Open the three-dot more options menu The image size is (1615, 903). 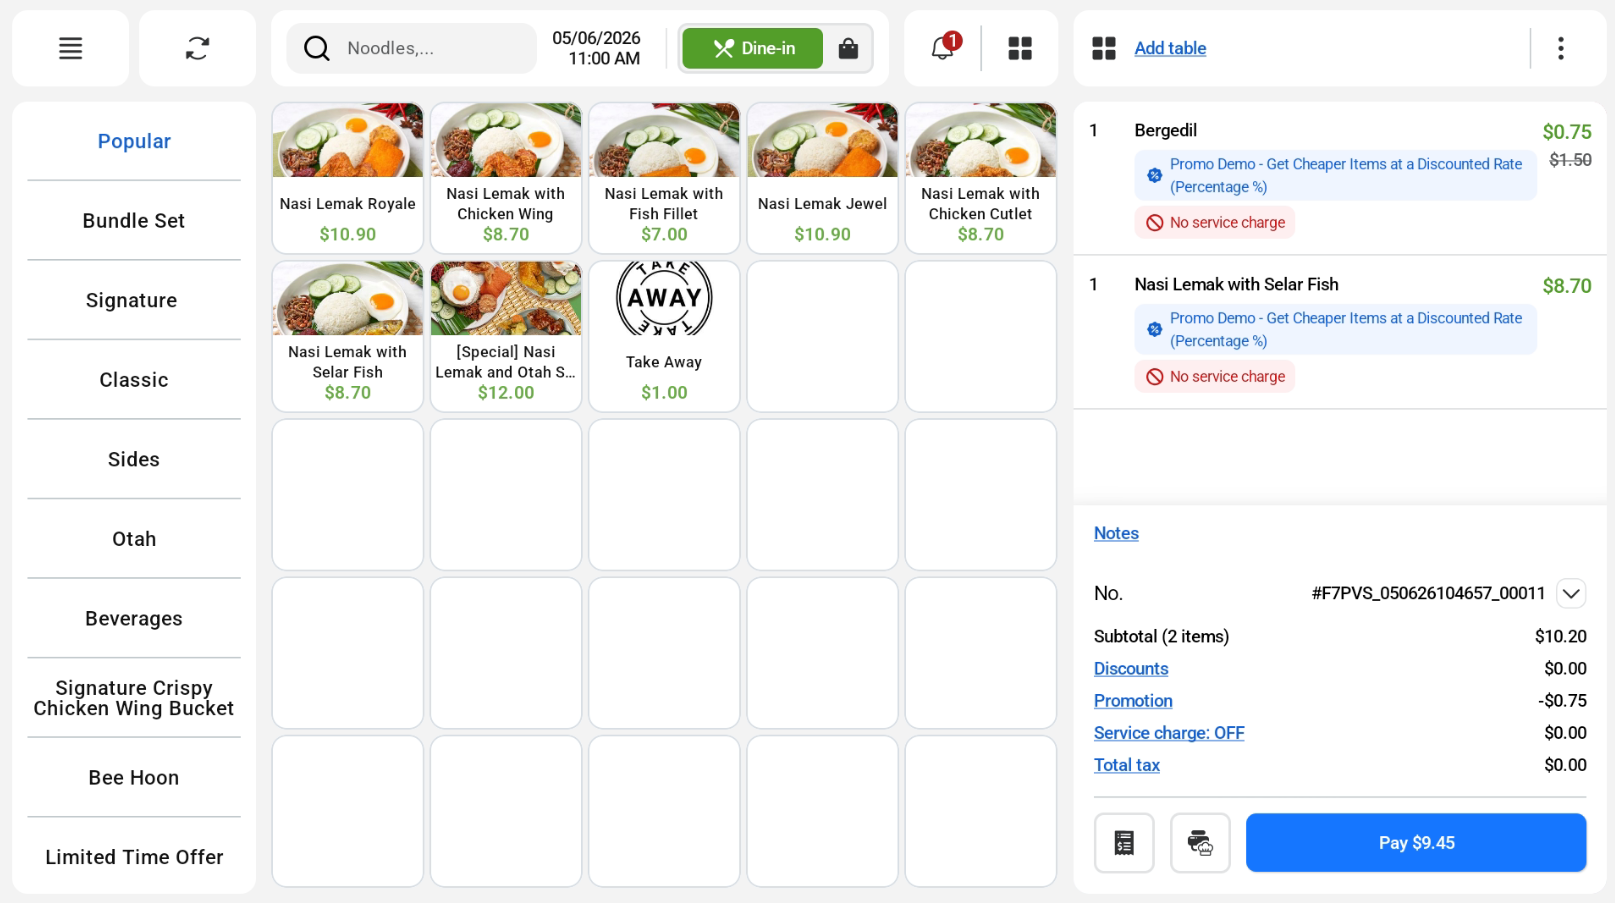click(x=1560, y=48)
